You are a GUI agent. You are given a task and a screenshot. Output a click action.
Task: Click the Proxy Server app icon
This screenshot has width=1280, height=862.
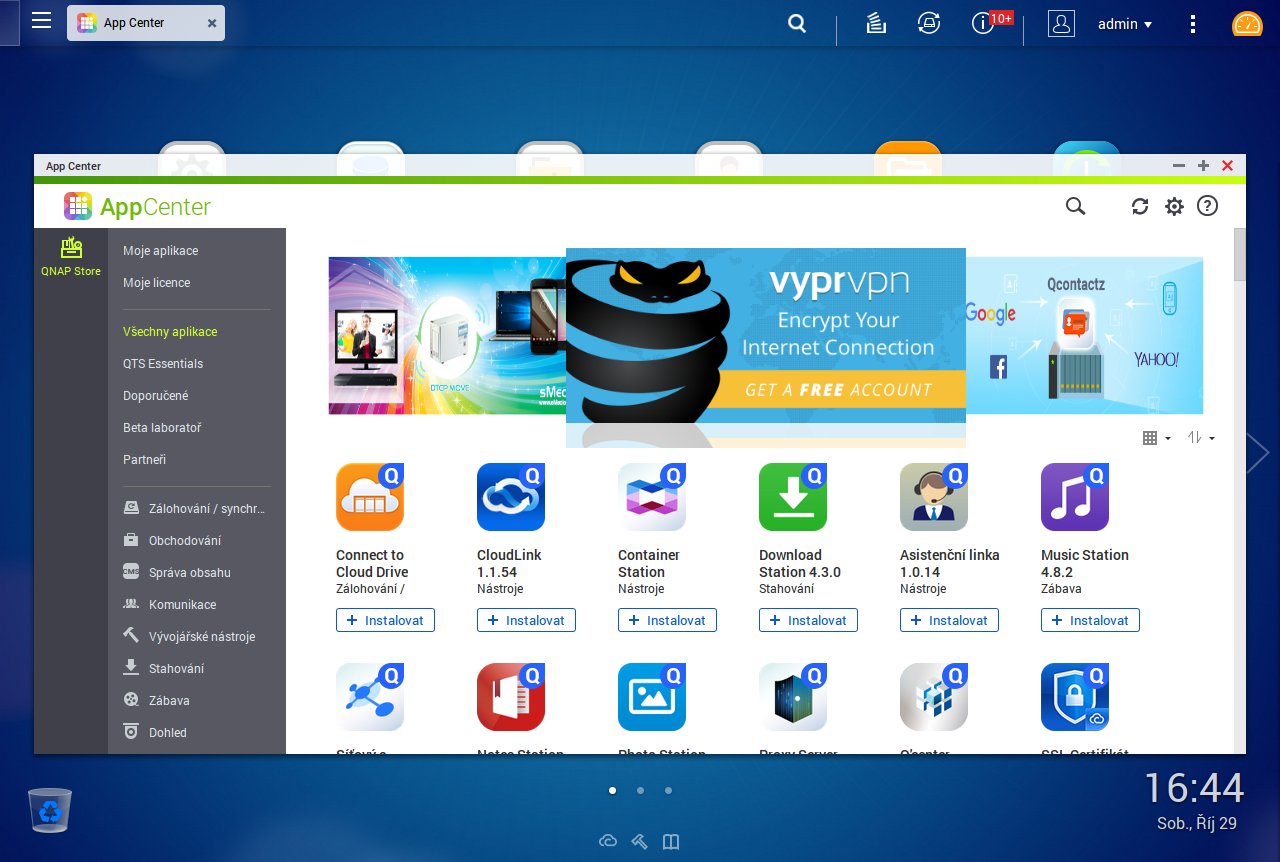(793, 697)
